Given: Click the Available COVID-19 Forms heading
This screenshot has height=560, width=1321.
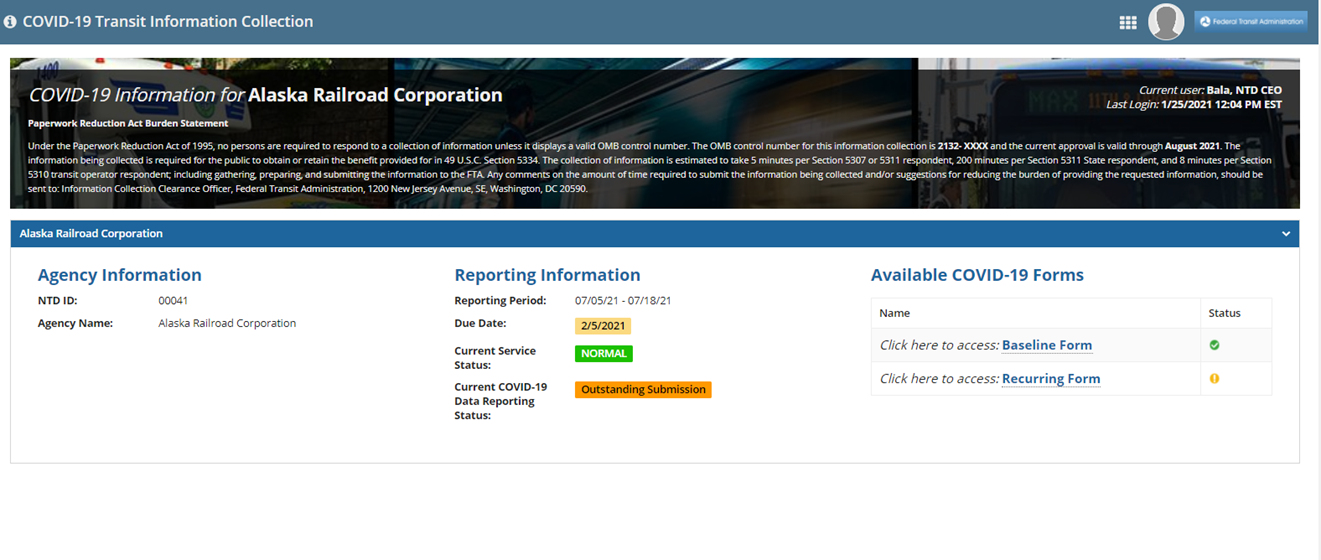Looking at the screenshot, I should [977, 275].
